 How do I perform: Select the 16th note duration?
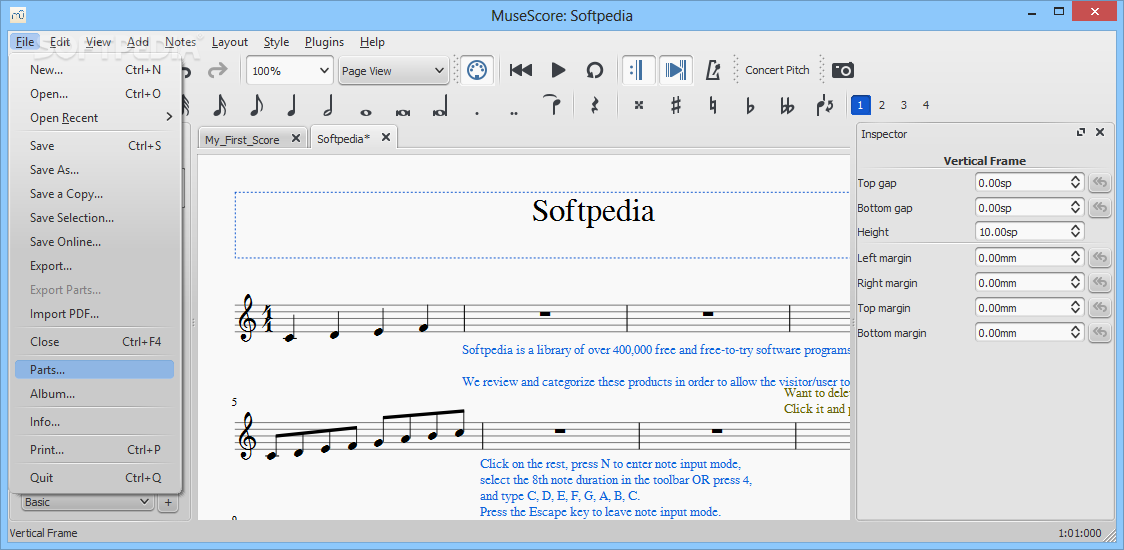220,106
